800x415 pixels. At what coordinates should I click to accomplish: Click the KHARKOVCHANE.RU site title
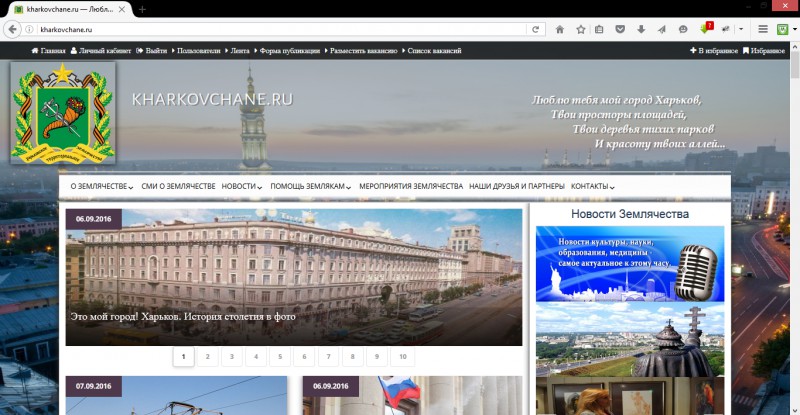pos(212,99)
